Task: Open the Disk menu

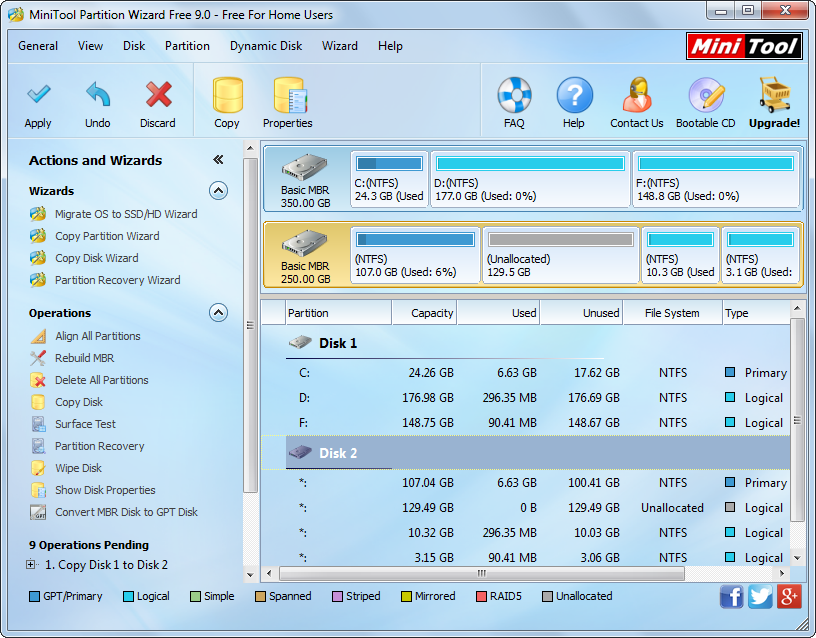Action: click(134, 46)
